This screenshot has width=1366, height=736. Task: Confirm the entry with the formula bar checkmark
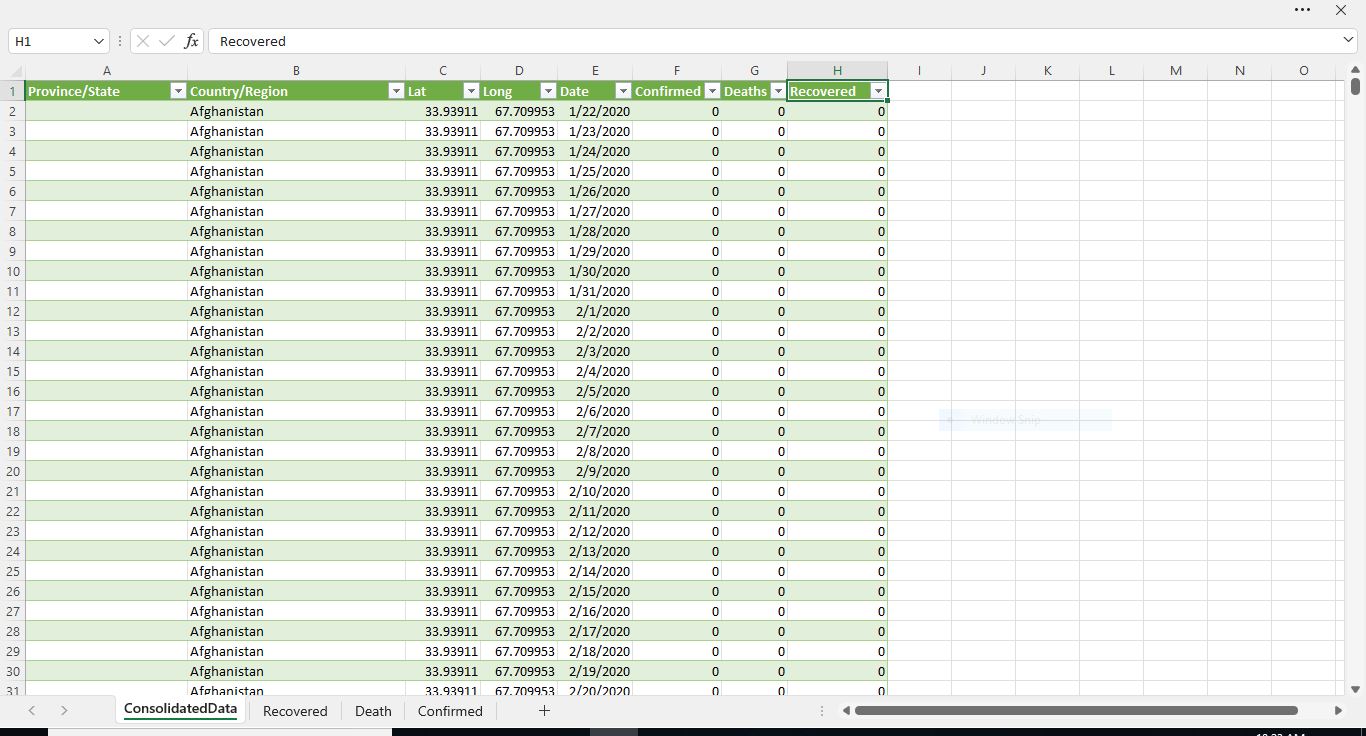166,41
